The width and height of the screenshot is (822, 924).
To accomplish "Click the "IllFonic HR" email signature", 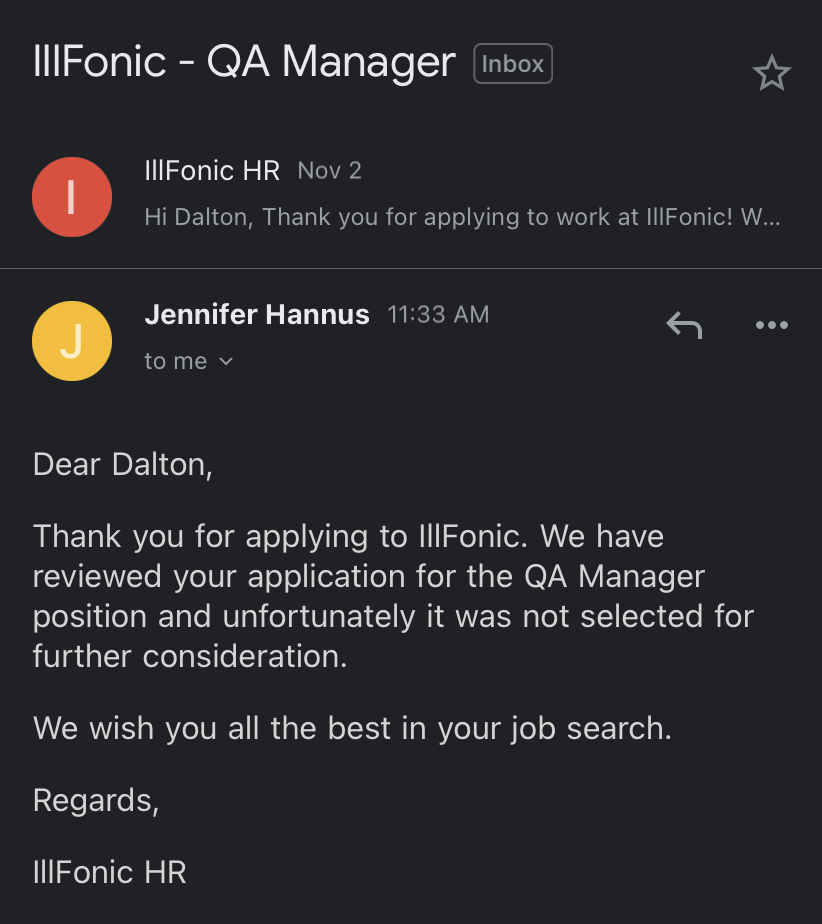I will pyautogui.click(x=110, y=872).
